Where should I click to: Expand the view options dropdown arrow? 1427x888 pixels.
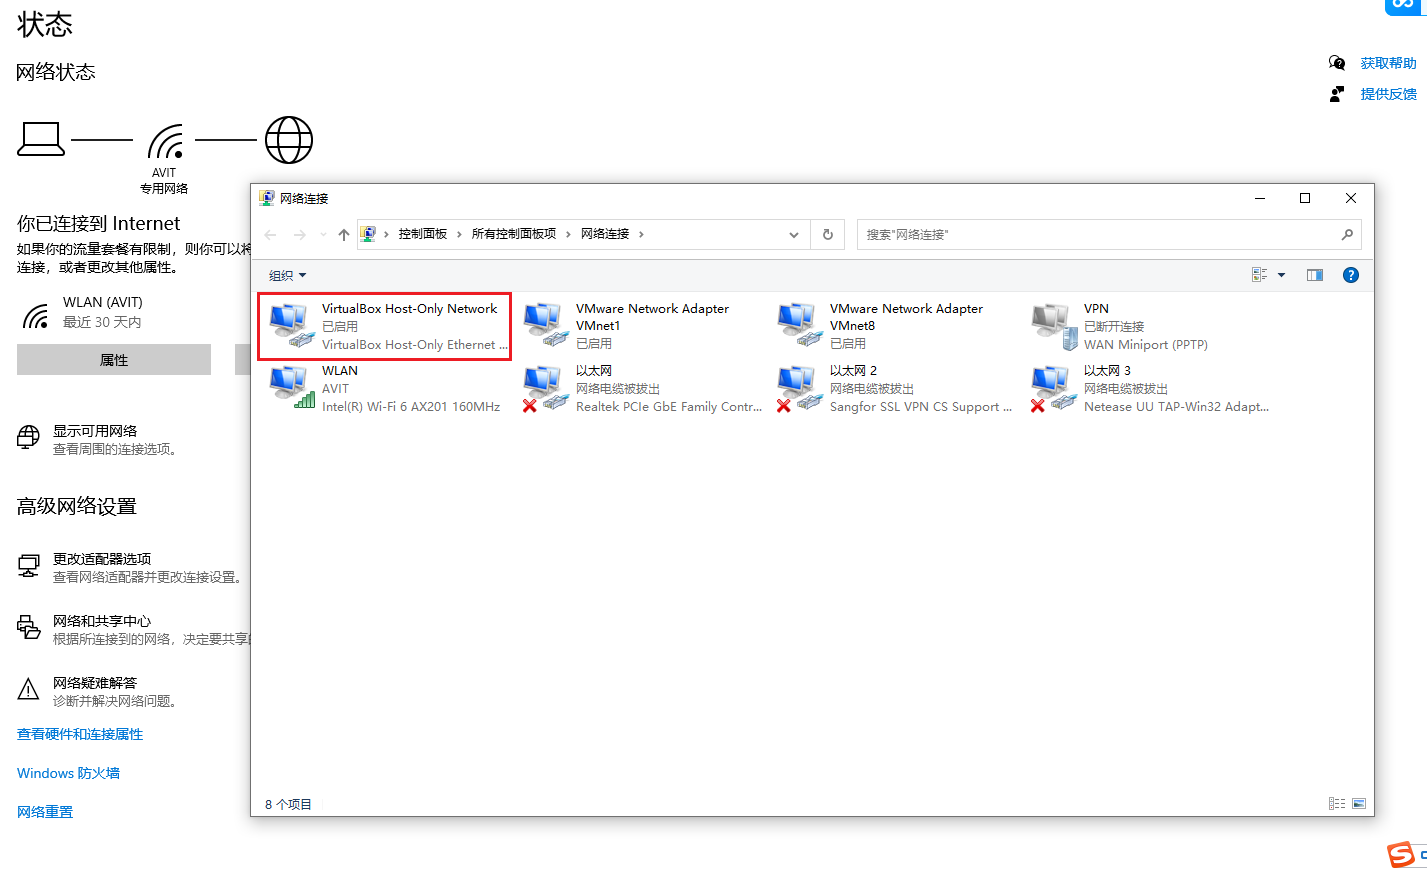click(x=1281, y=275)
